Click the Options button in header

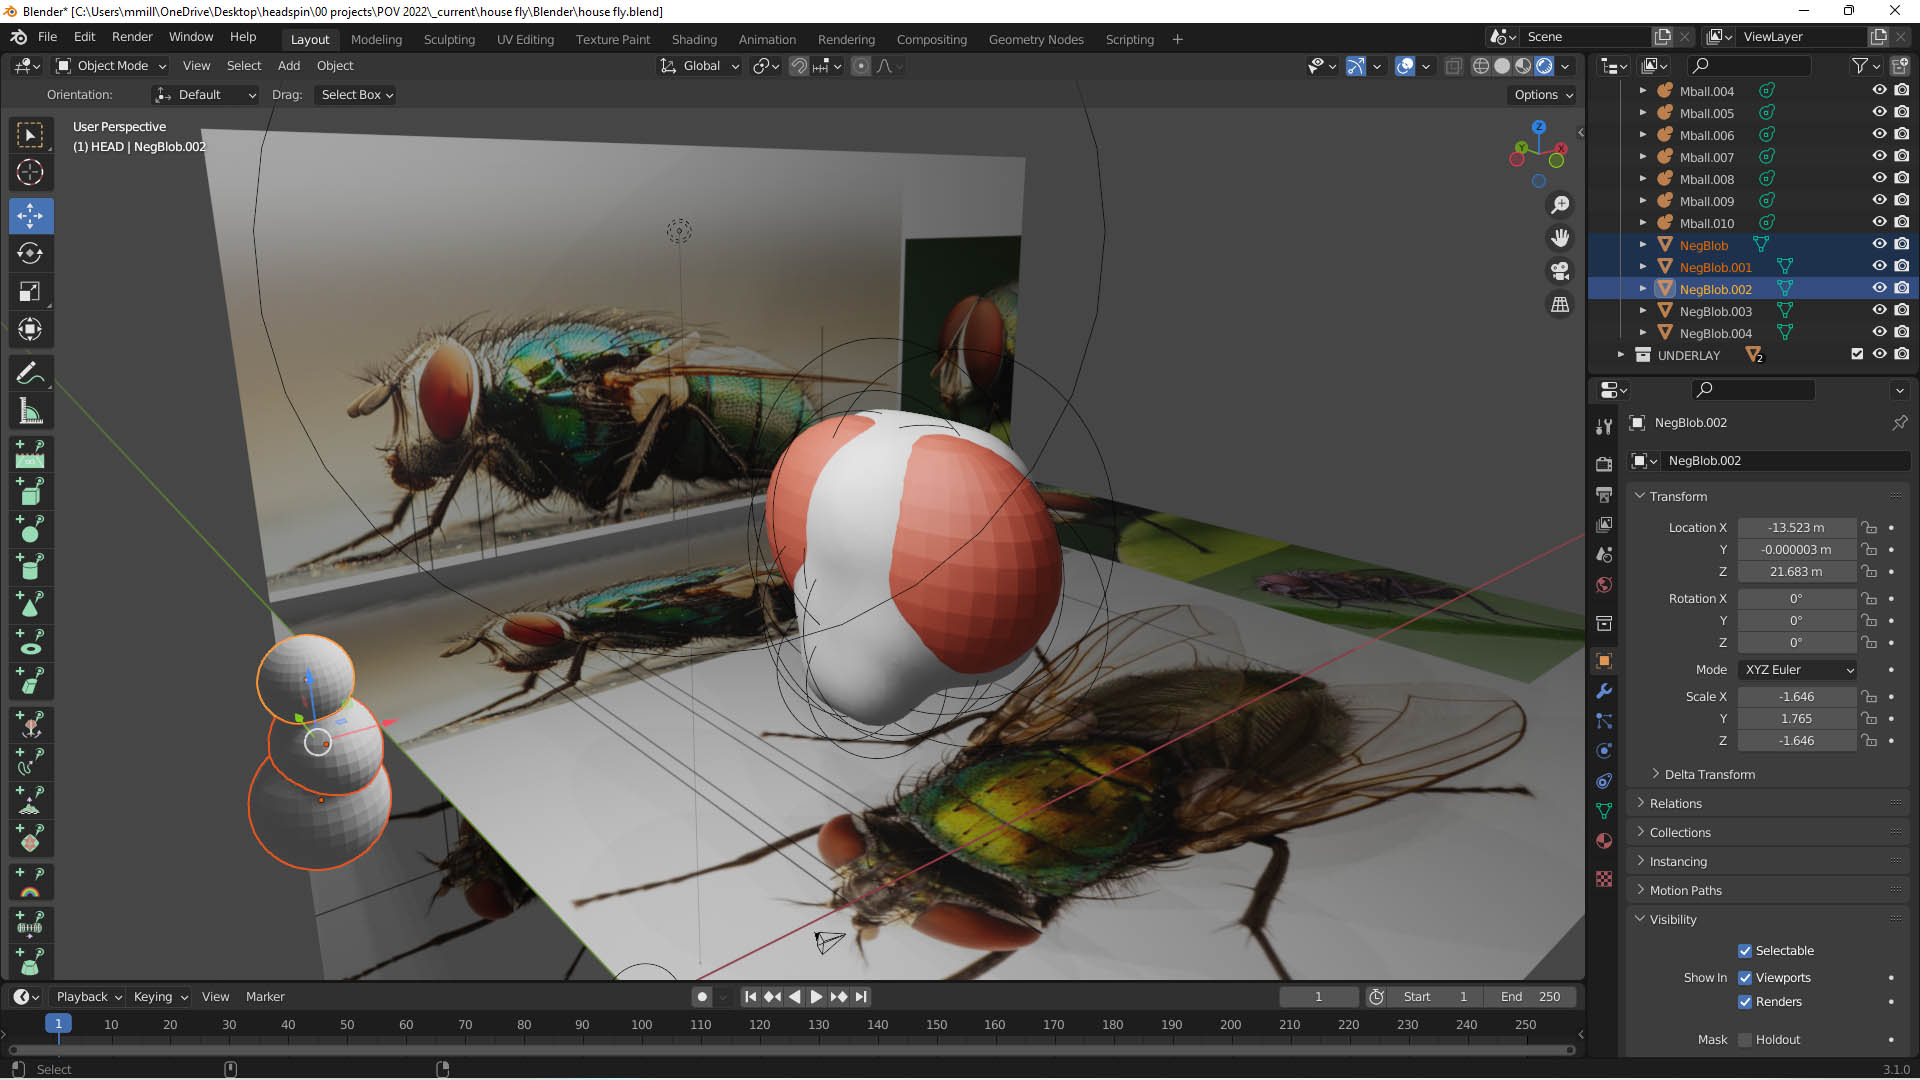click(x=1543, y=95)
